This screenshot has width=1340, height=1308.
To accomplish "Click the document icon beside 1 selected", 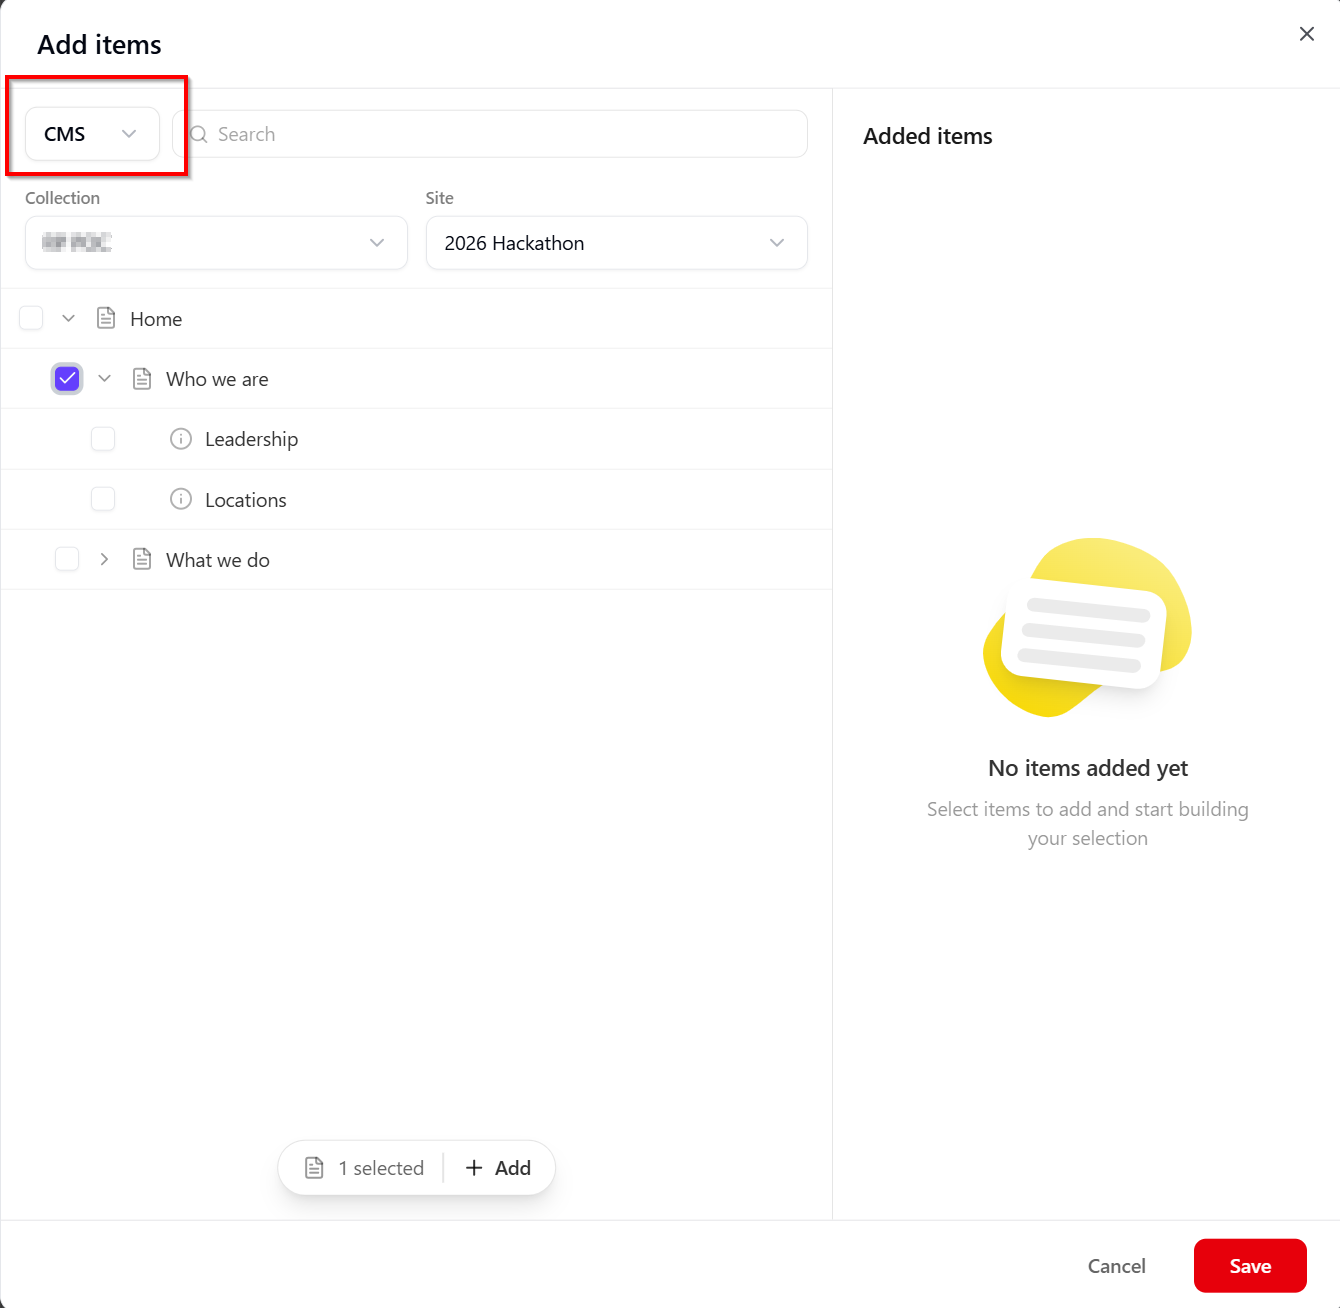I will [x=314, y=1168].
